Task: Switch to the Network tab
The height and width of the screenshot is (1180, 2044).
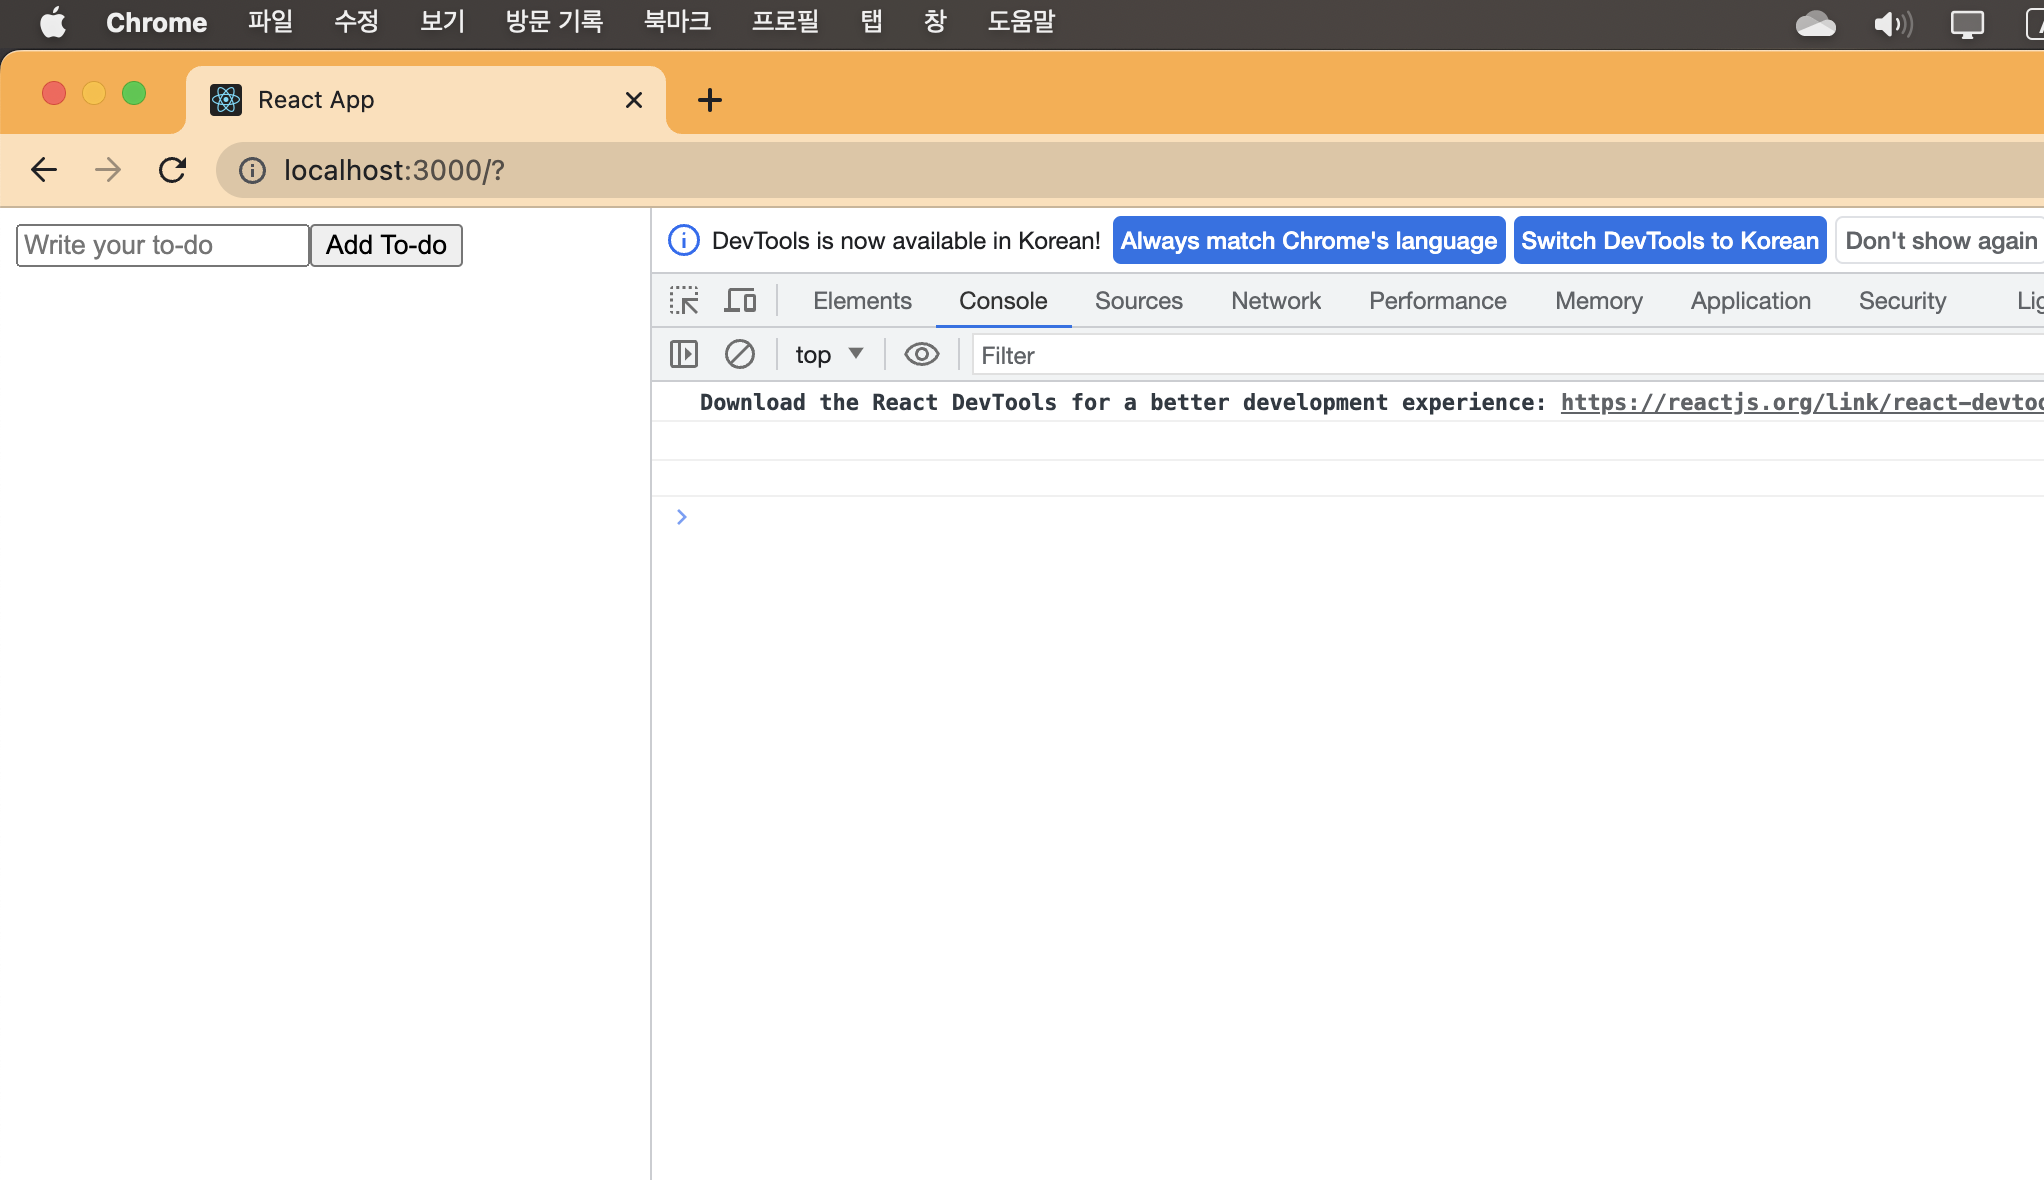Action: click(1275, 301)
